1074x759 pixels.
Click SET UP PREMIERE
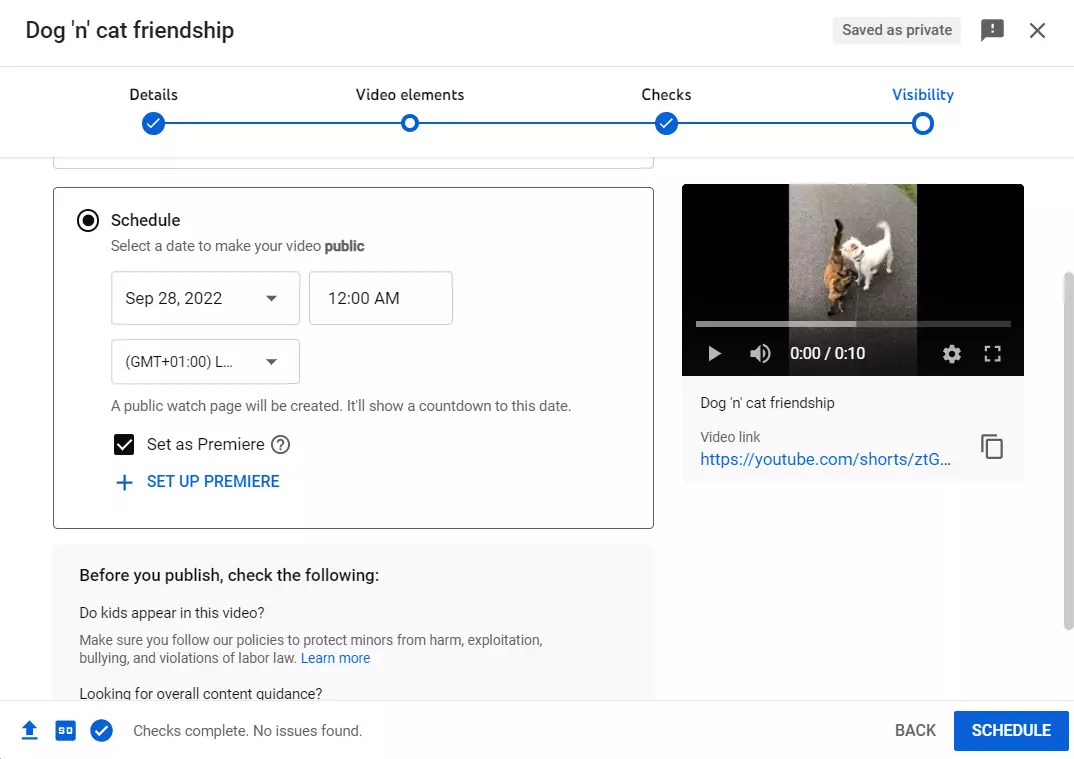[x=200, y=481]
